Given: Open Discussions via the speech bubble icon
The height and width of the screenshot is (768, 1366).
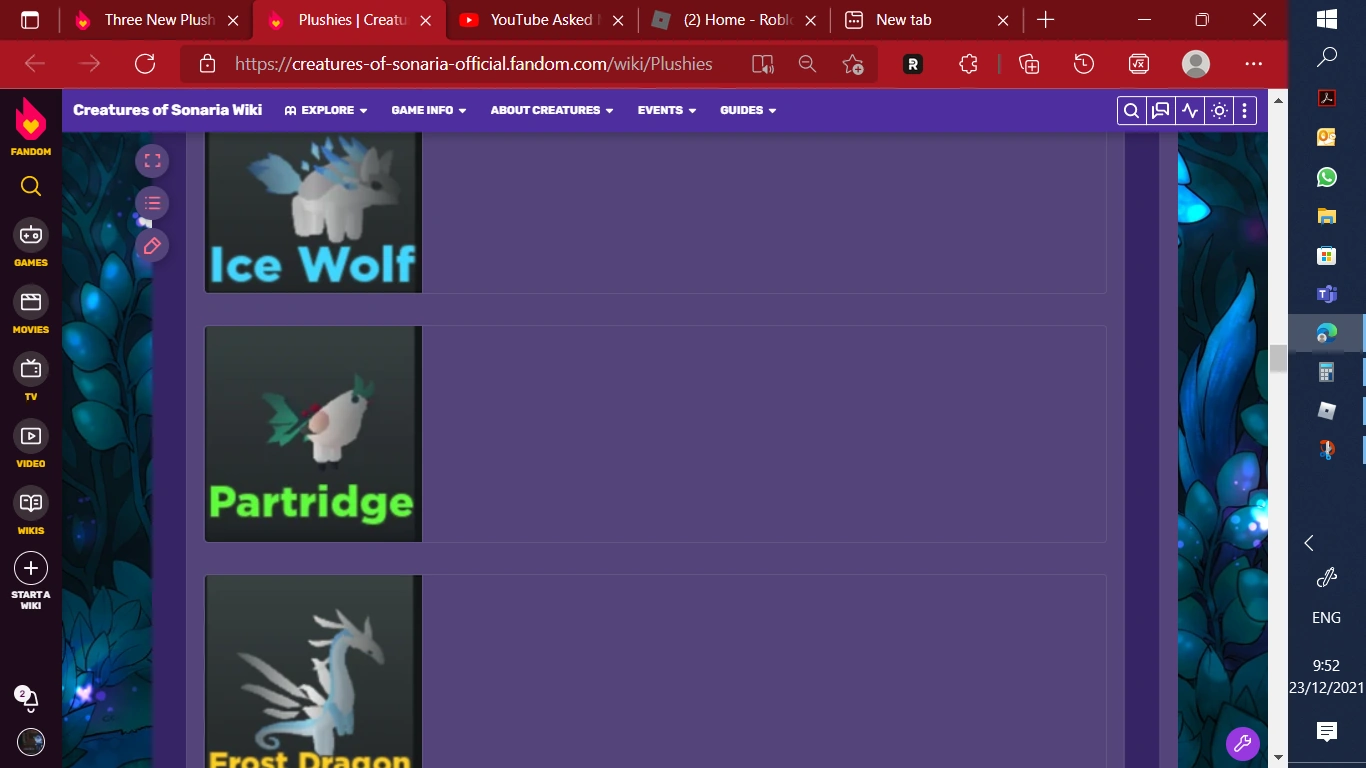Looking at the screenshot, I should (1159, 110).
